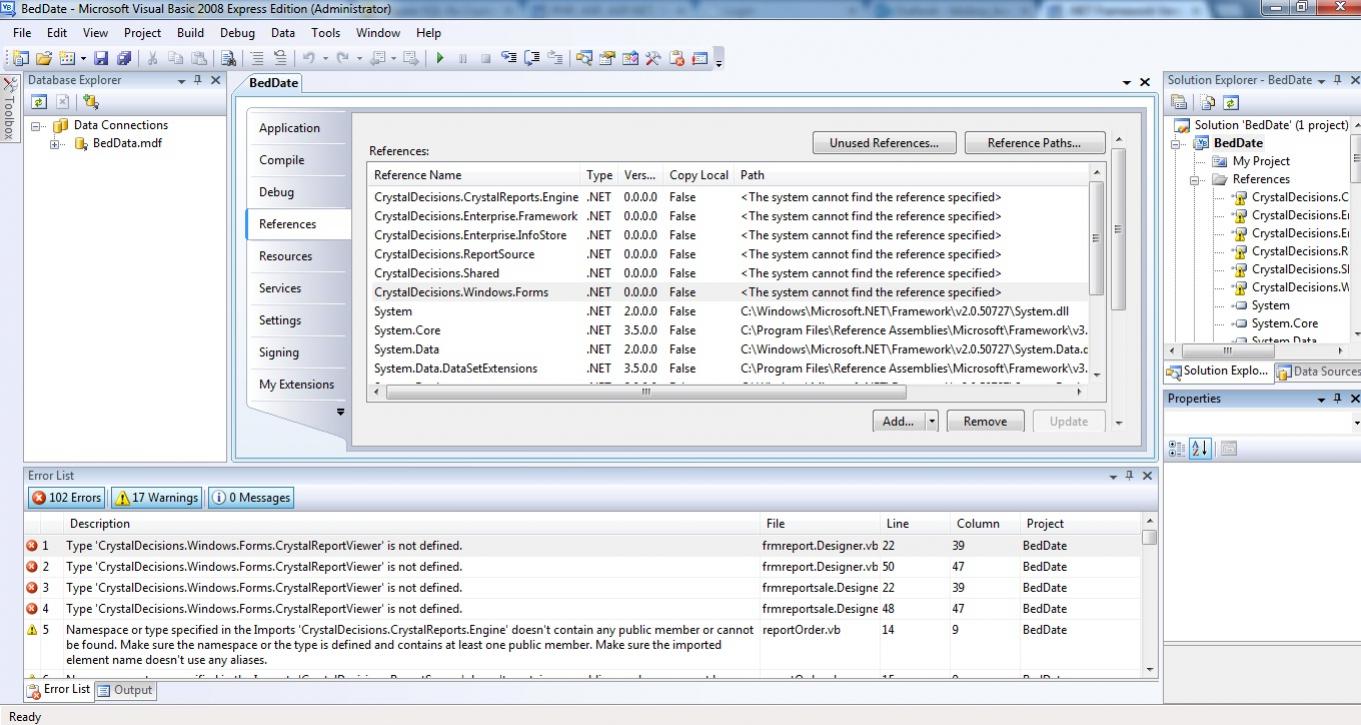1361x725 pixels.
Task: Open the File menu
Action: [x=22, y=33]
